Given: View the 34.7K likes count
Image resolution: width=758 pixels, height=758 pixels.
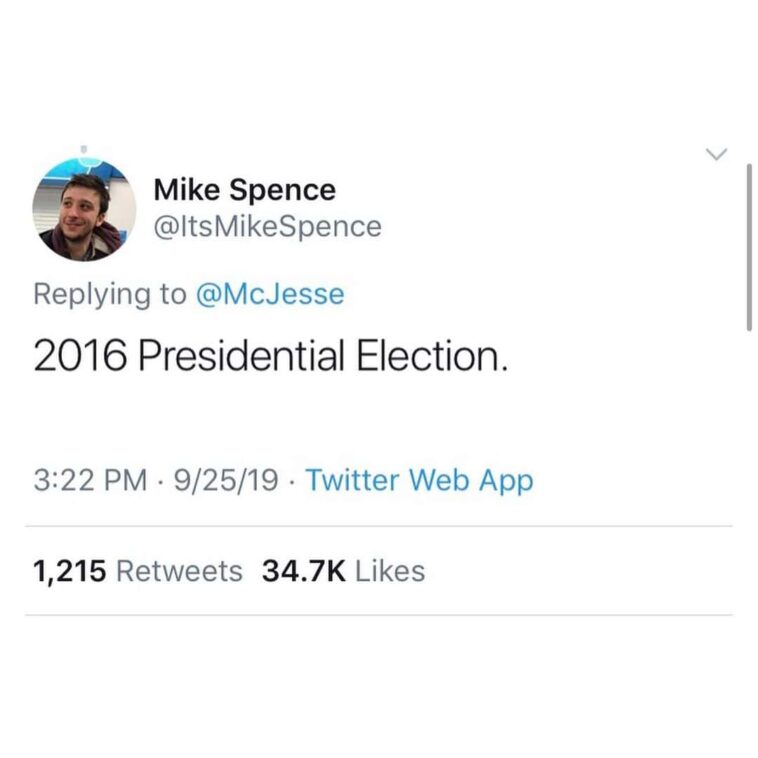Looking at the screenshot, I should tap(304, 571).
